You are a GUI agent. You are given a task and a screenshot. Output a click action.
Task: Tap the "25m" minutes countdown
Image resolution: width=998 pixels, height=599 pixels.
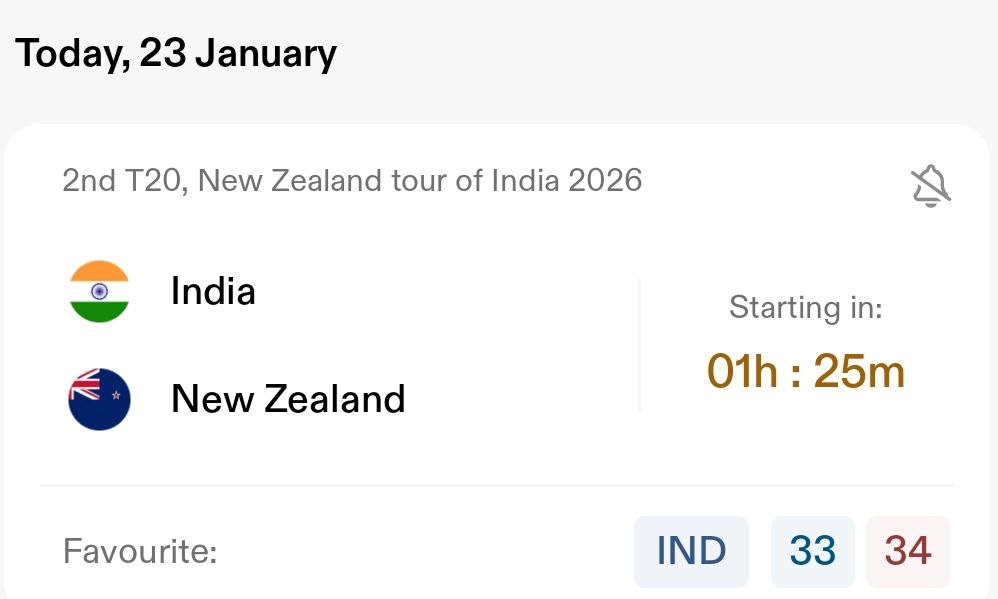(858, 372)
